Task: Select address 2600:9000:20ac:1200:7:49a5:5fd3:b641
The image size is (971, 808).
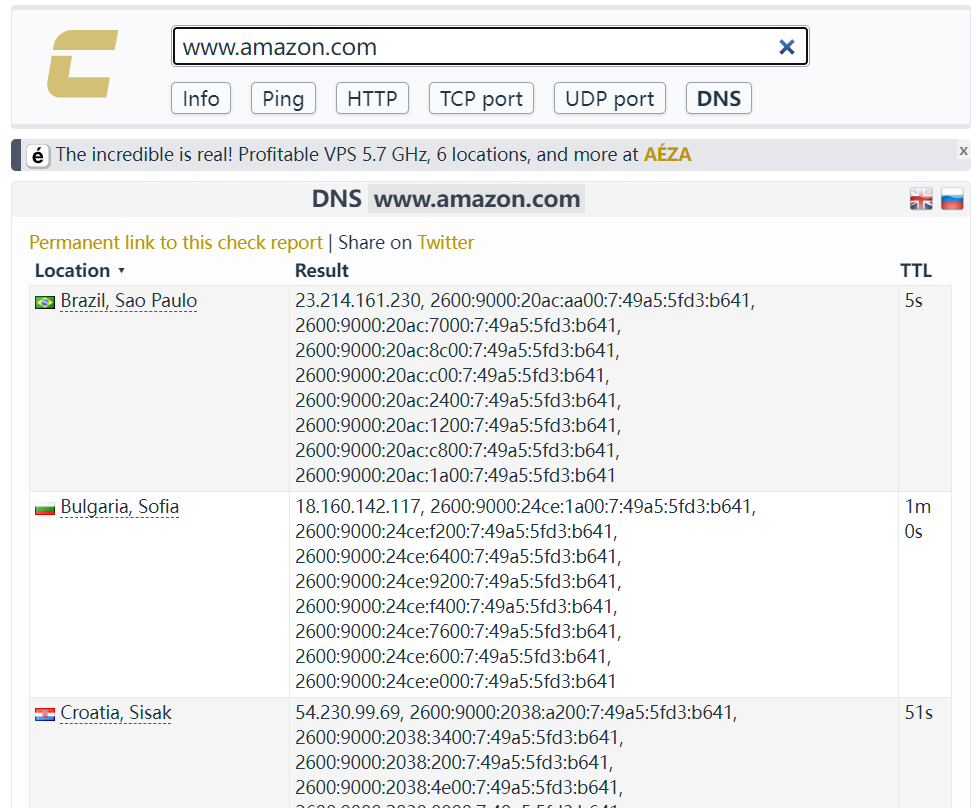Action: (x=456, y=425)
